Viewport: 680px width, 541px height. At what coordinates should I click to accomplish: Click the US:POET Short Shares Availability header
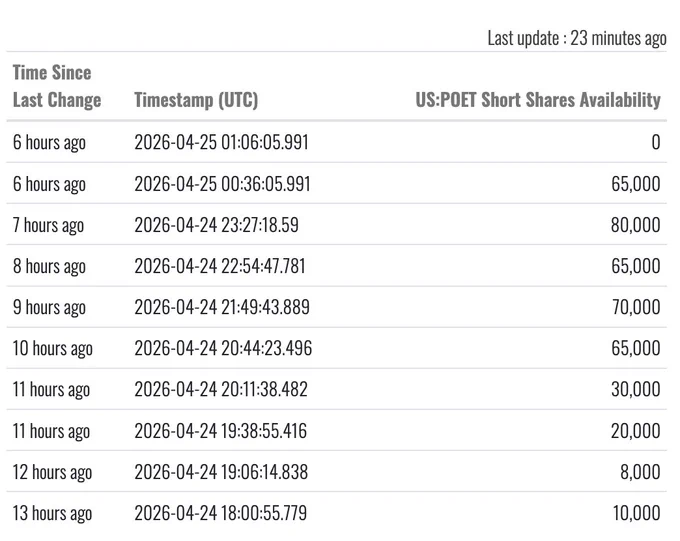click(538, 100)
